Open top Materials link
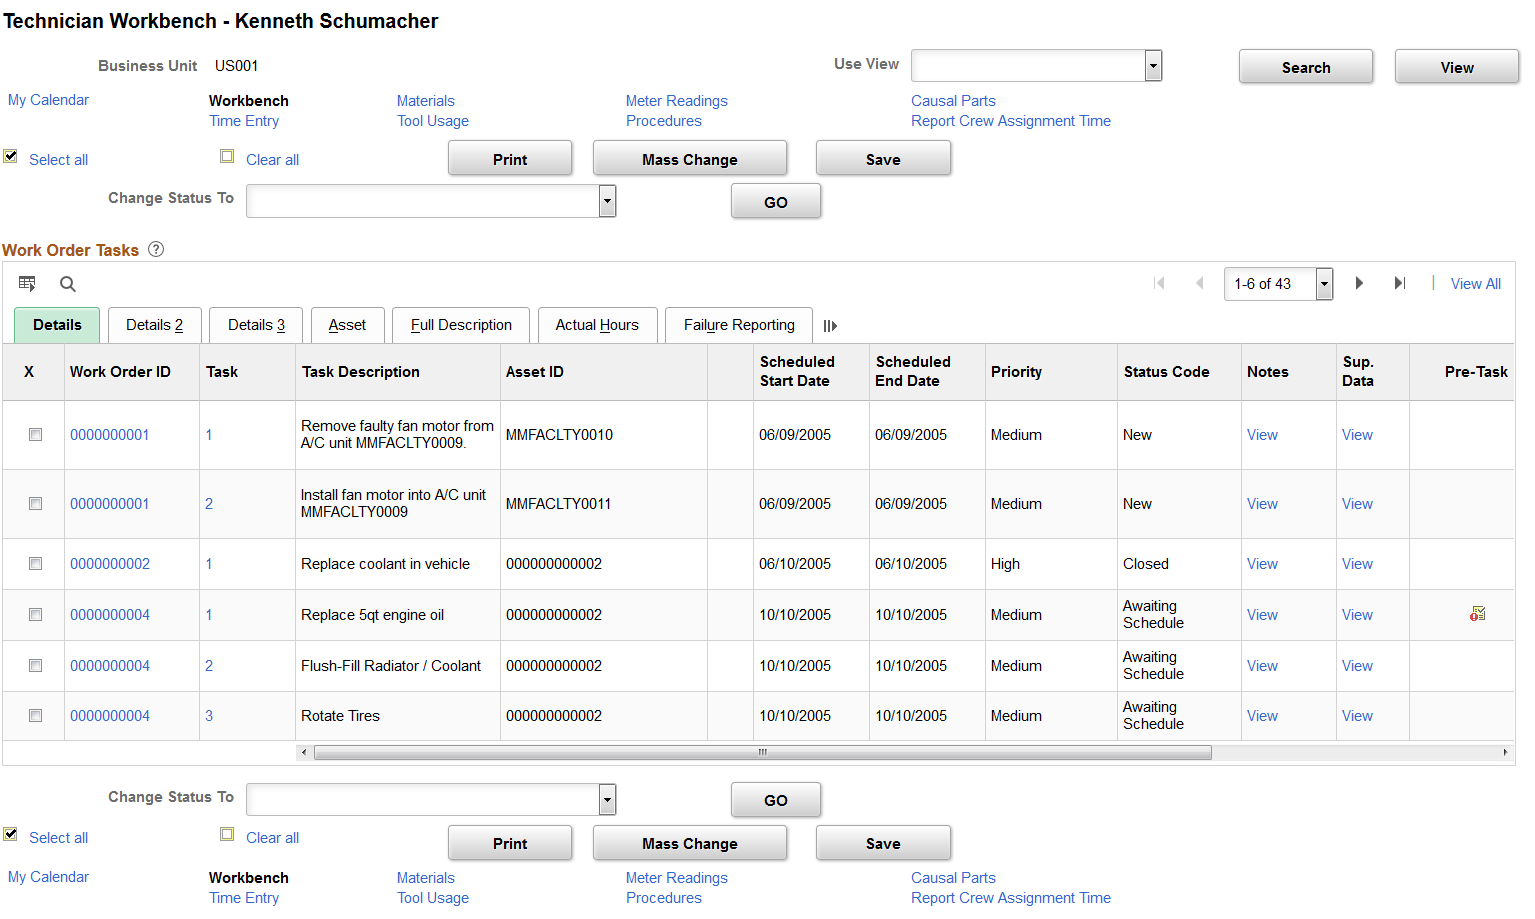Viewport: 1535px width, 919px height. pos(425,101)
